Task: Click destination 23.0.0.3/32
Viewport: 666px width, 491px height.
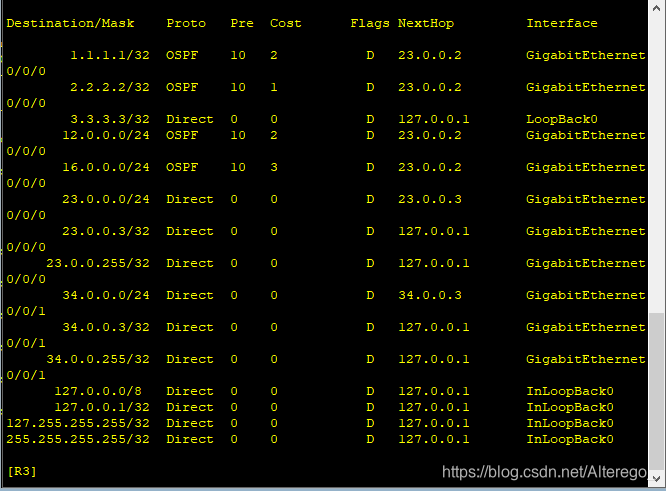Action: click(106, 231)
